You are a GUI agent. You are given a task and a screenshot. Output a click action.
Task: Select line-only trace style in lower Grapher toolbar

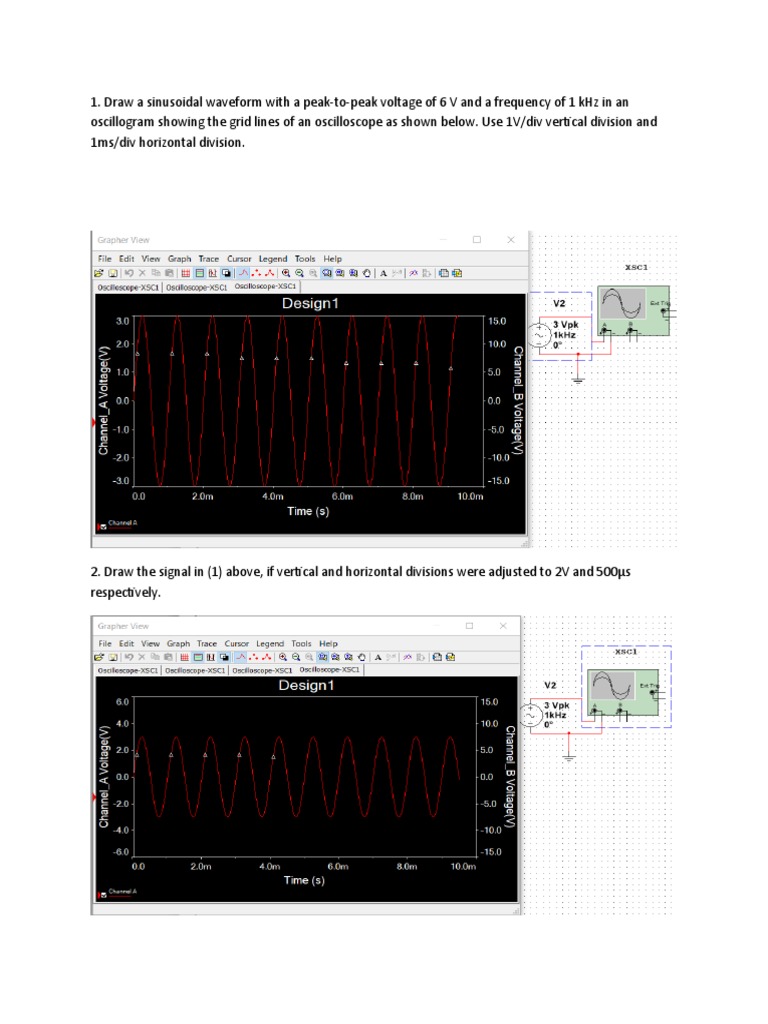pyautogui.click(x=241, y=657)
